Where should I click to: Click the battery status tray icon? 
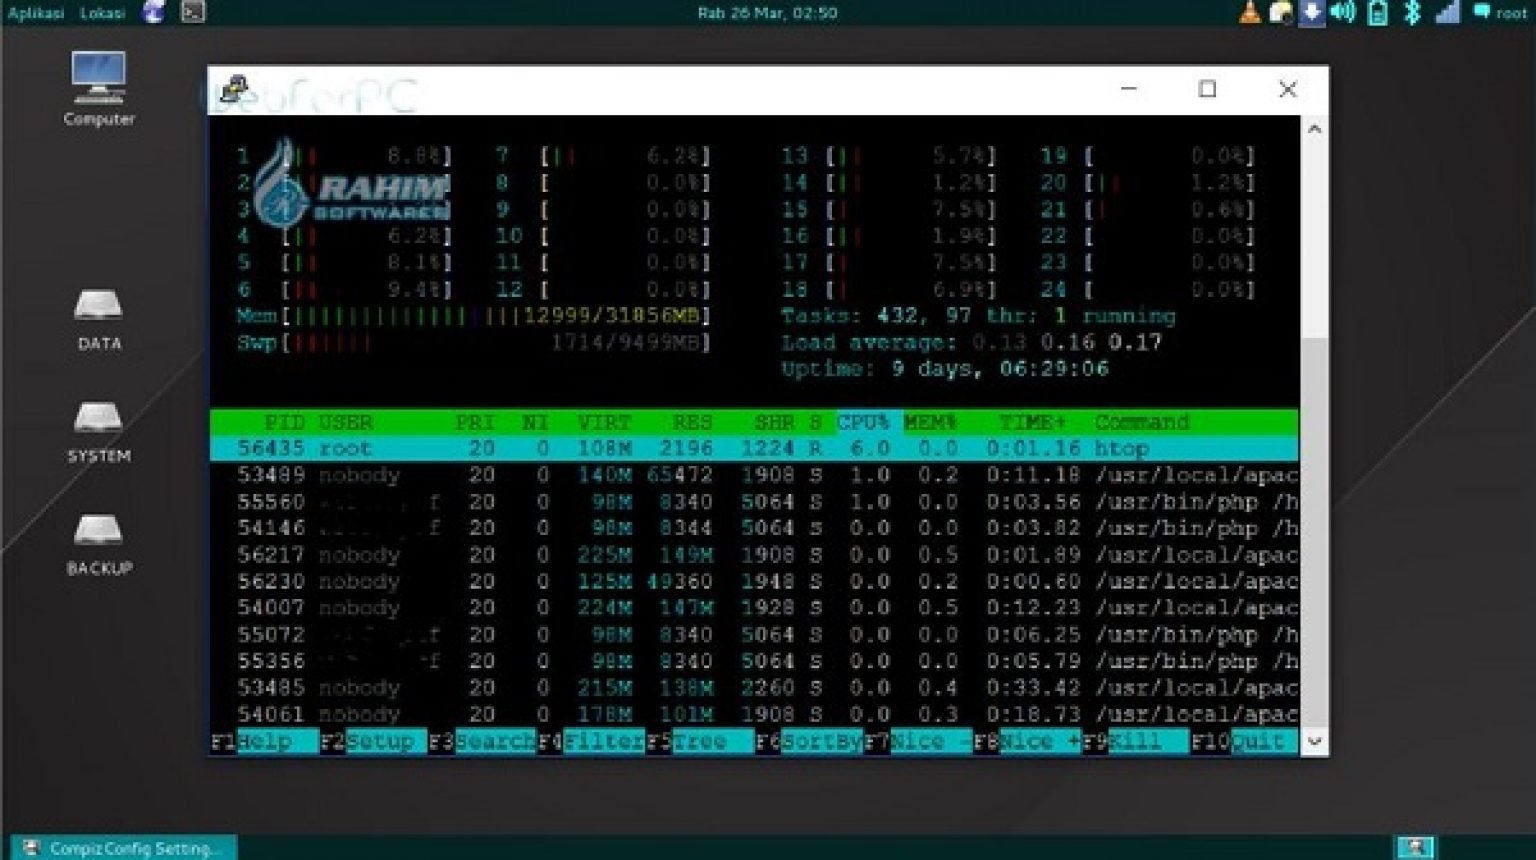click(x=1377, y=12)
